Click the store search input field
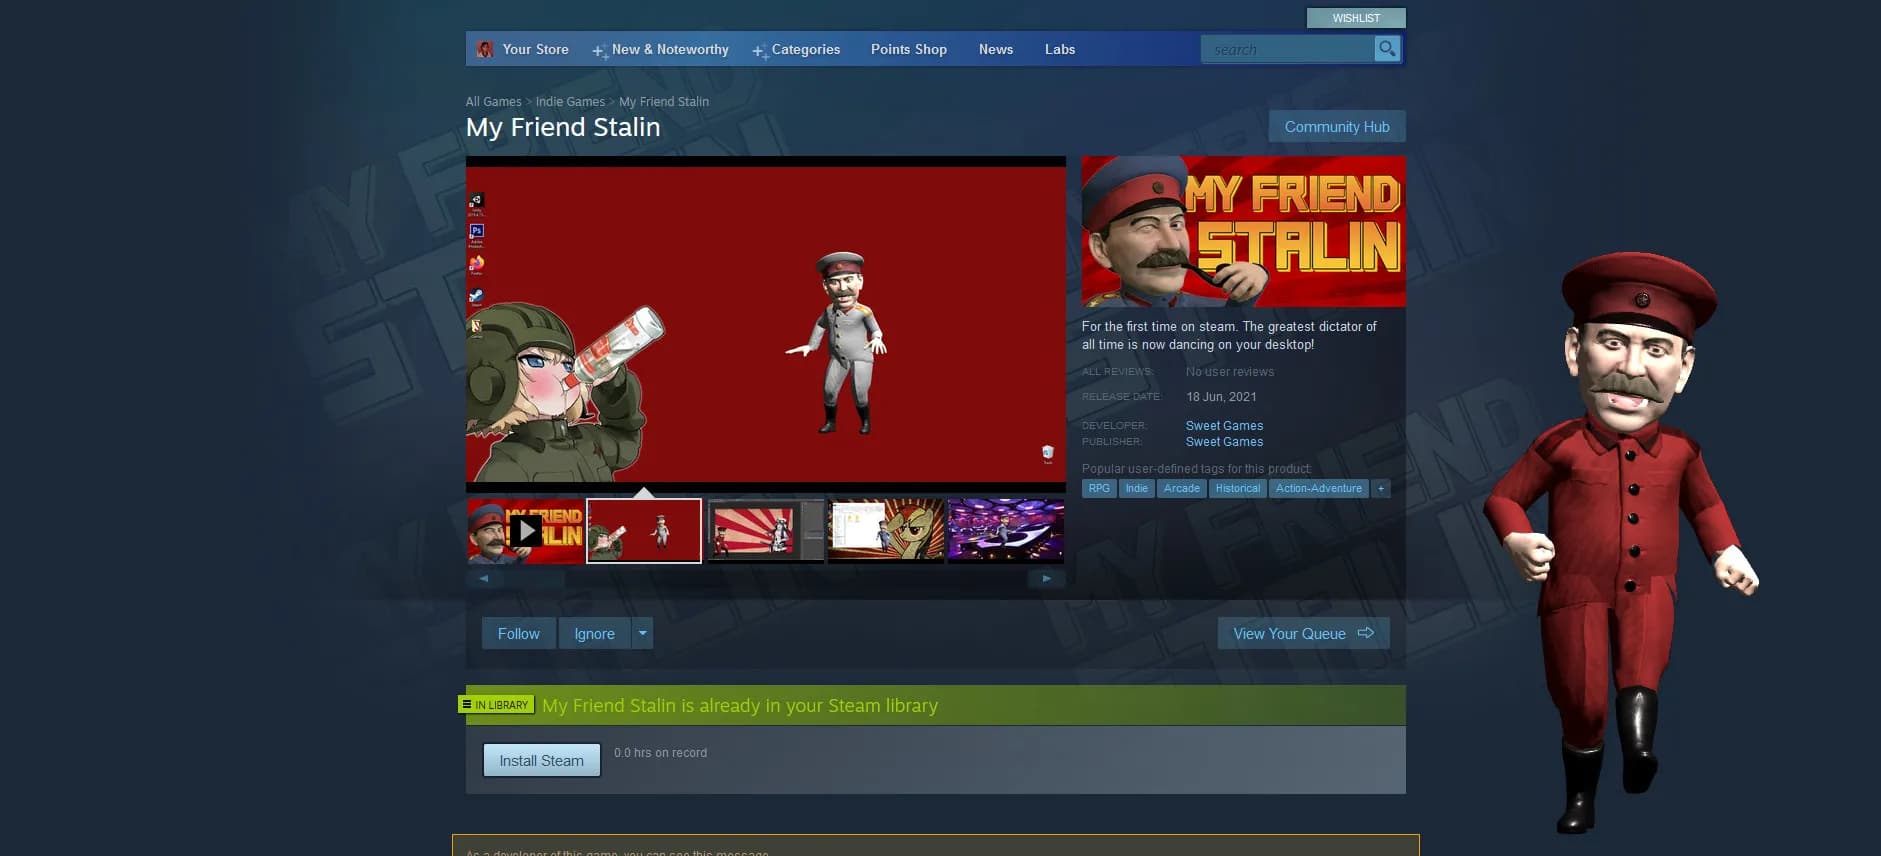The image size is (1881, 856). pos(1286,49)
